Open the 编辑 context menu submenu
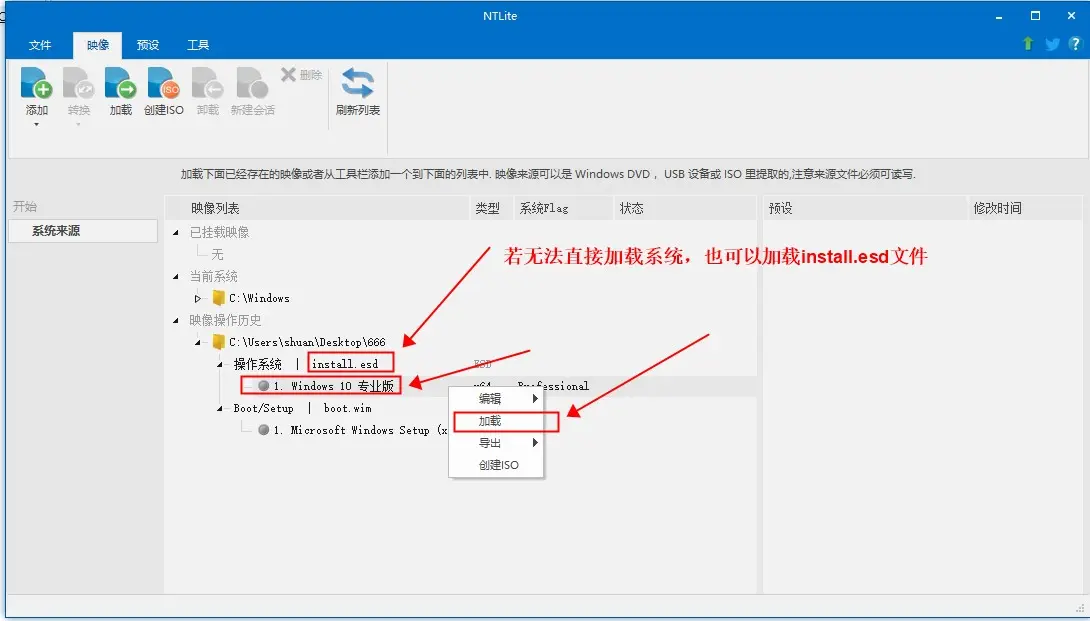This screenshot has height=621, width=1090. (x=496, y=398)
